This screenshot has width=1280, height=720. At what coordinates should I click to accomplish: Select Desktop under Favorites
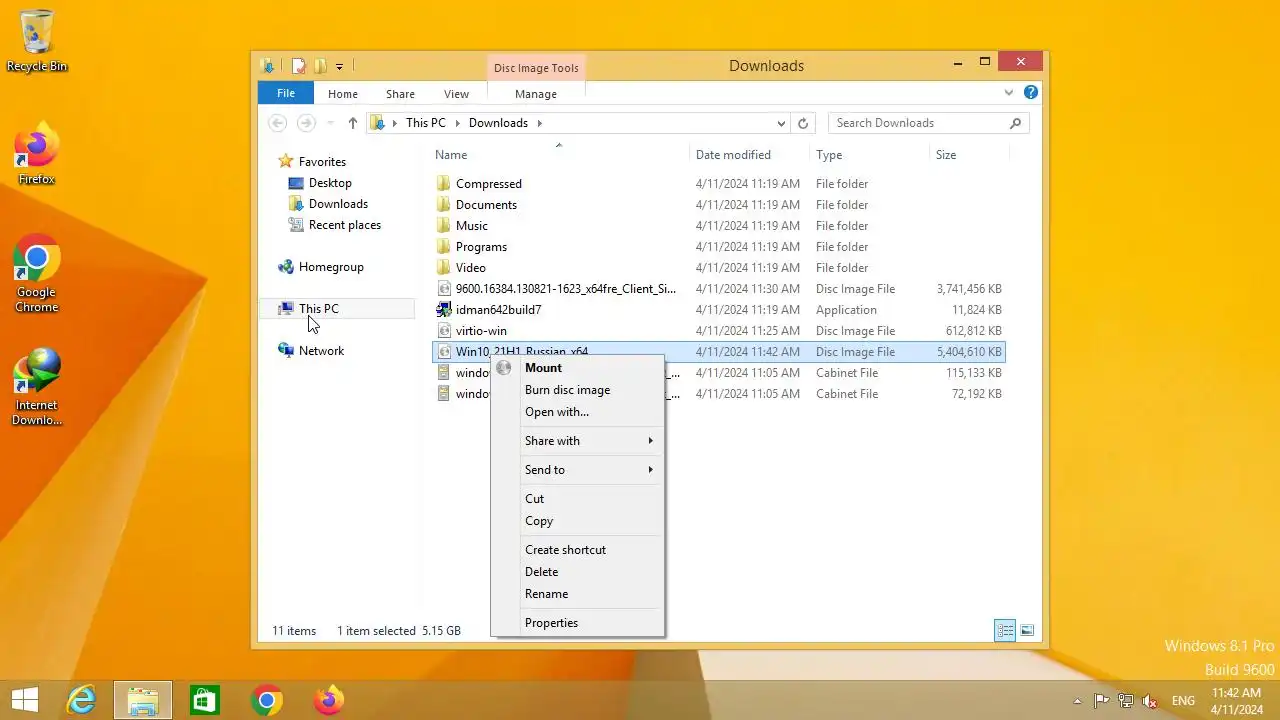coord(330,183)
